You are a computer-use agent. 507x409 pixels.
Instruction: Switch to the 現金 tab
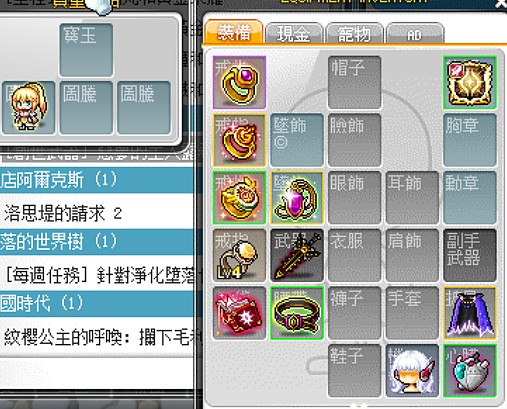pyautogui.click(x=294, y=33)
